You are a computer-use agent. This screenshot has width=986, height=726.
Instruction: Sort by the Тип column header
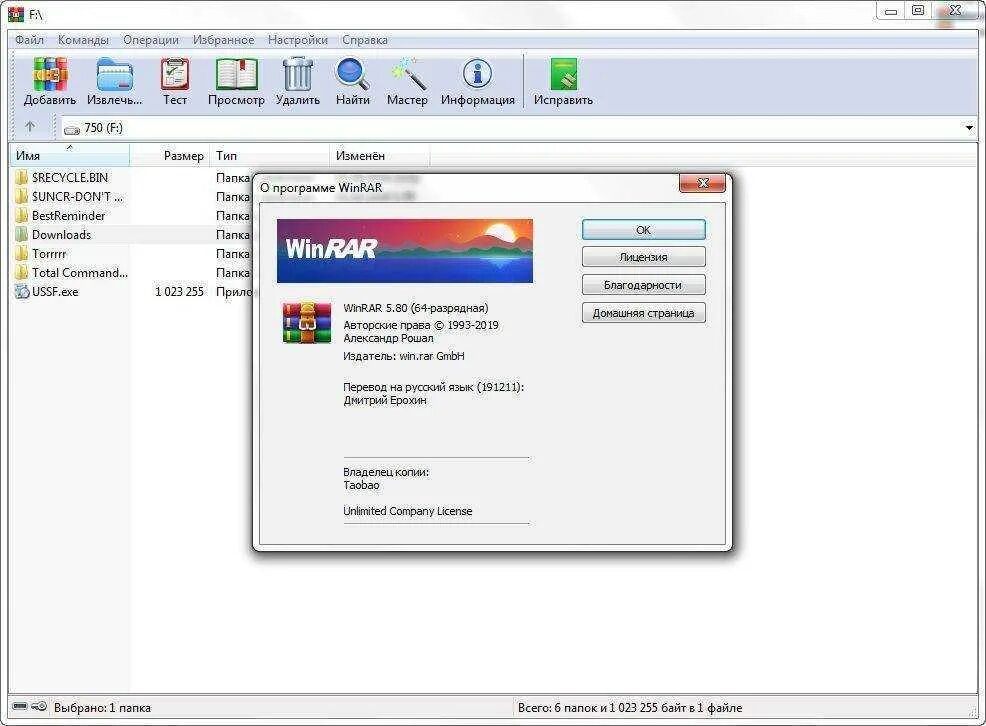[x=269, y=155]
